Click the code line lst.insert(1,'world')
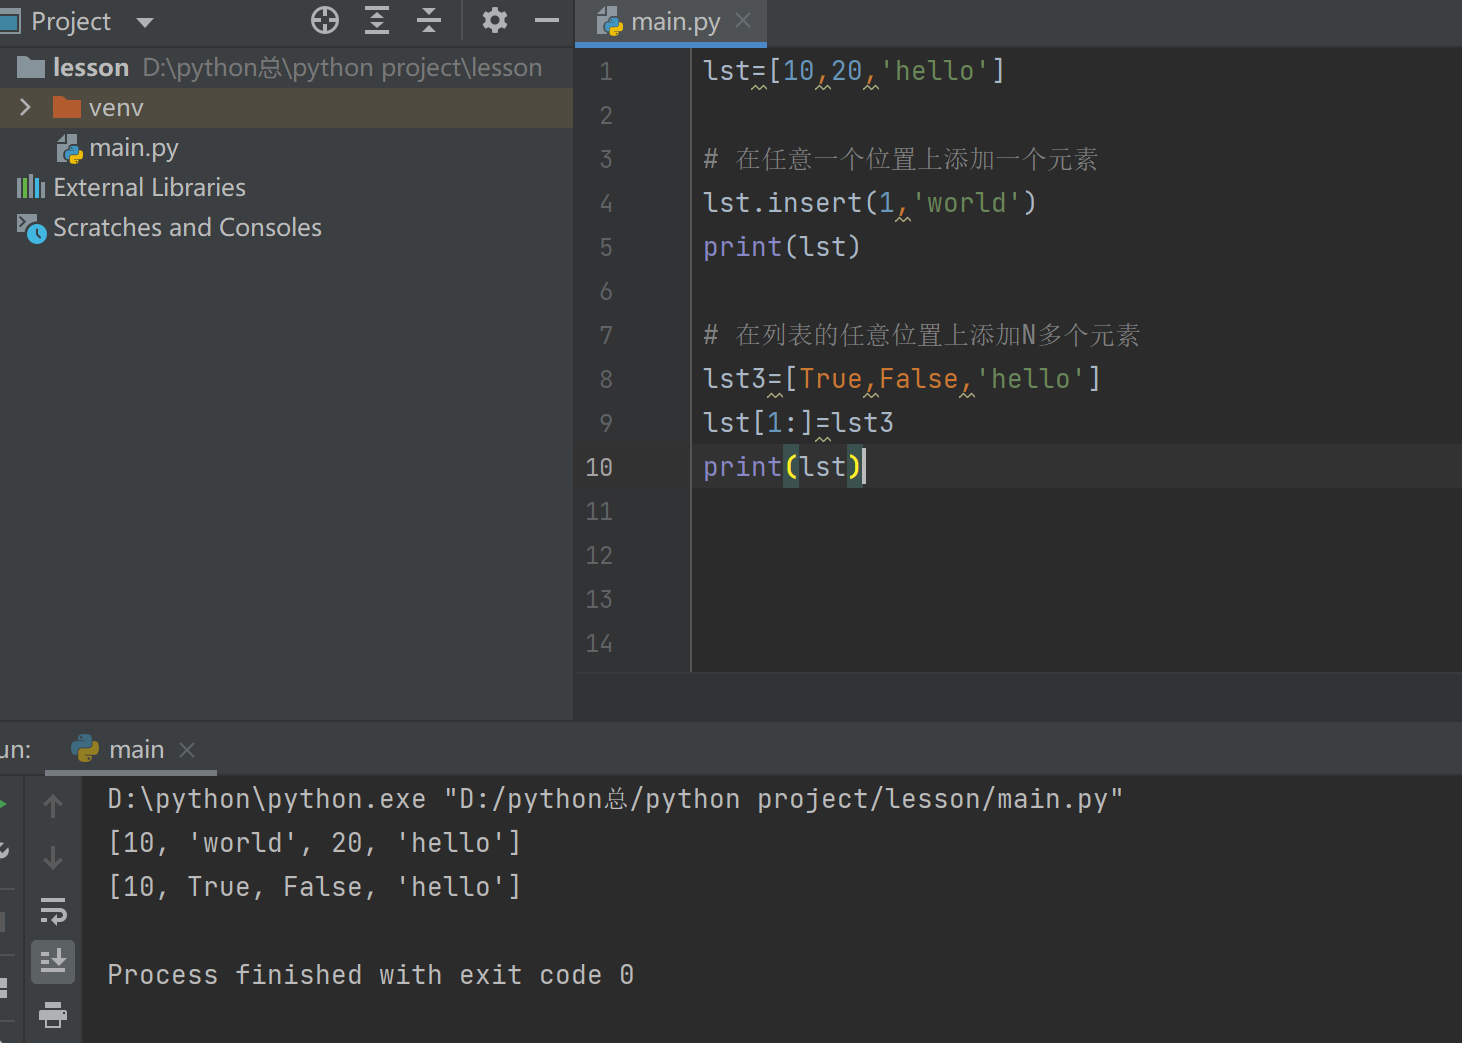 [870, 203]
